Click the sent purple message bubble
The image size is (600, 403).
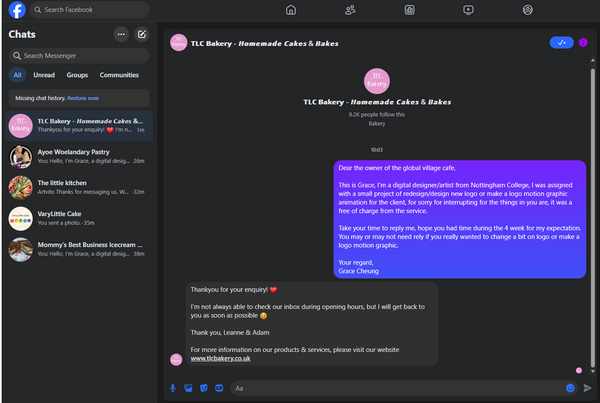click(460, 219)
